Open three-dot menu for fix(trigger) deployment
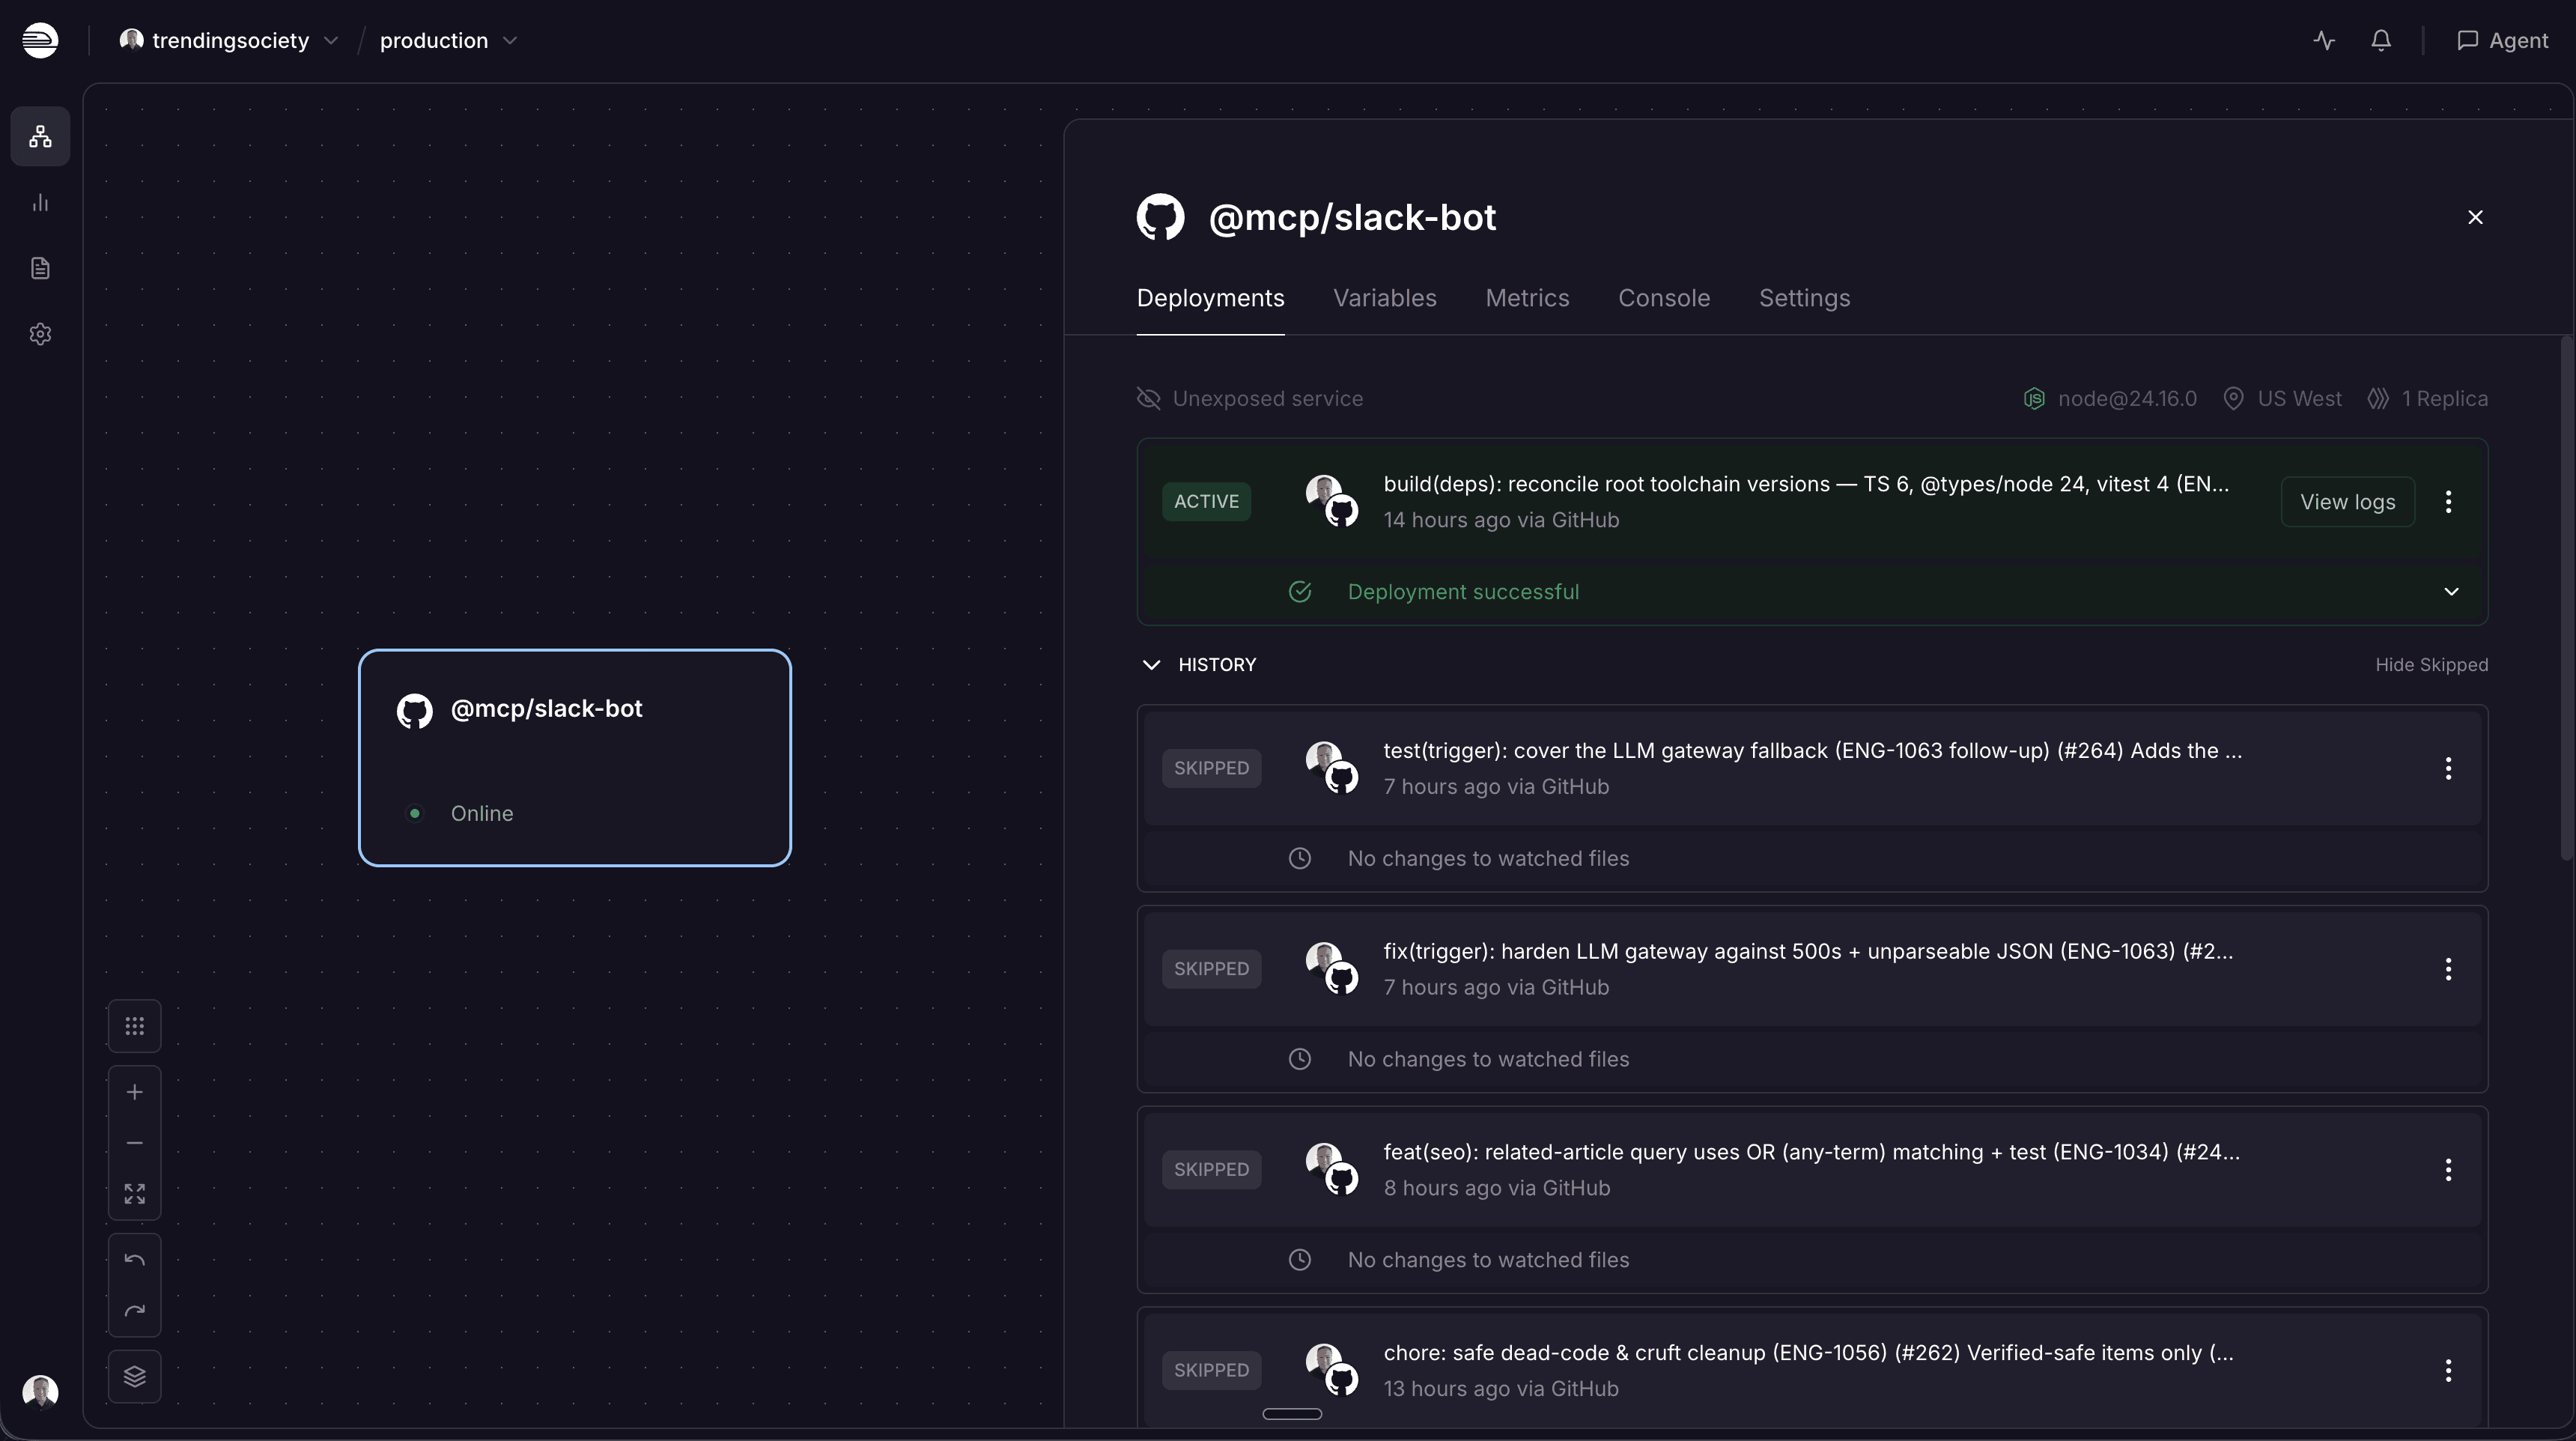Image resolution: width=2576 pixels, height=1441 pixels. pyautogui.click(x=2448, y=969)
